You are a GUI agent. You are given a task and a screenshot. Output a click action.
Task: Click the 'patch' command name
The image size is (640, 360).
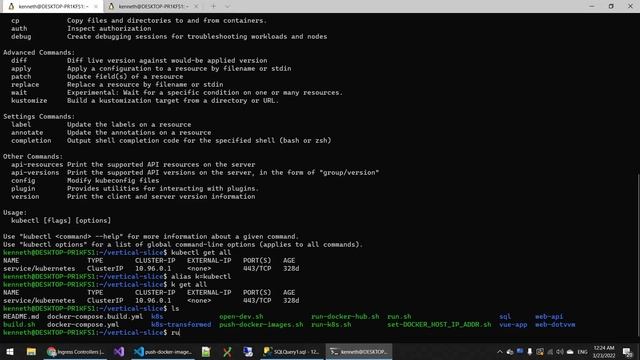[21, 76]
